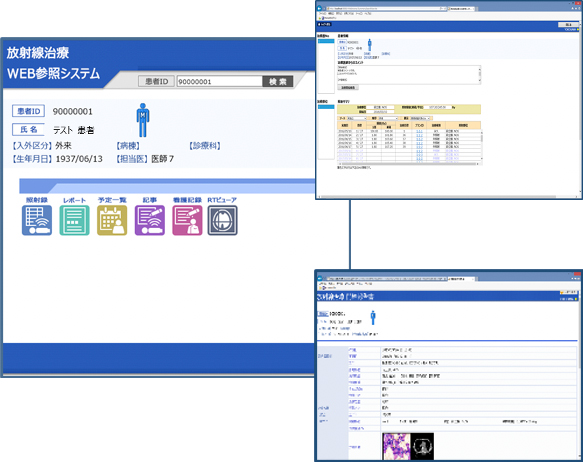Click the blue patient body figure icon
Image resolution: width=583 pixels, height=462 pixels.
143,120
